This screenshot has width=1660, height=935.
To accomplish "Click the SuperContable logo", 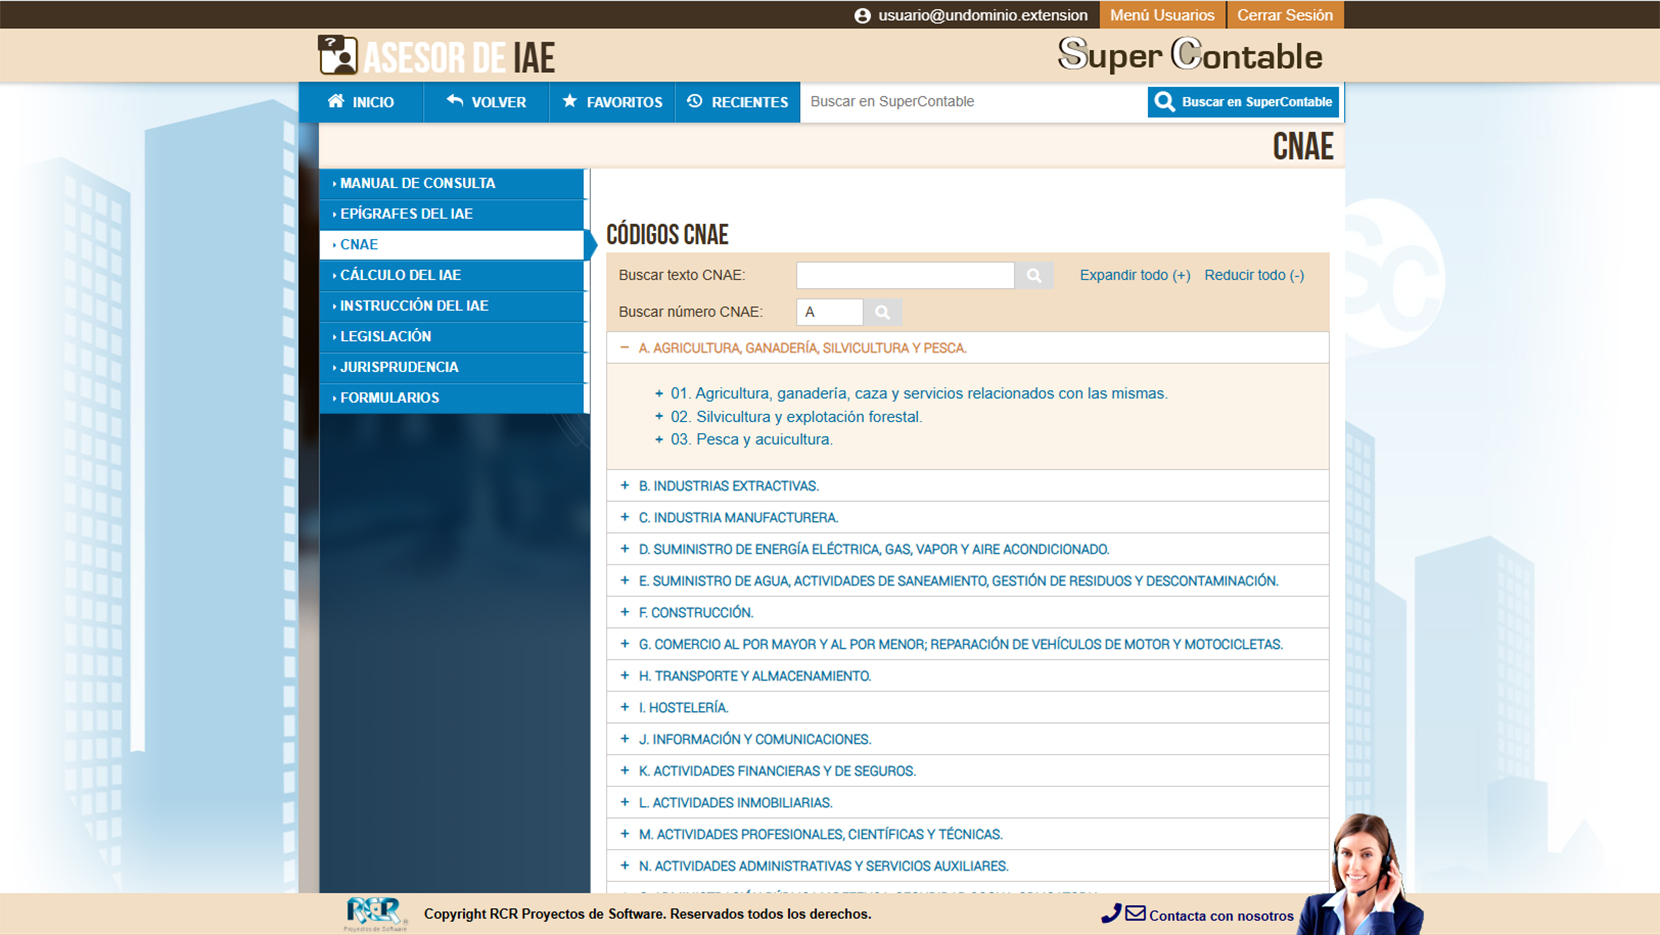I will pos(1190,55).
